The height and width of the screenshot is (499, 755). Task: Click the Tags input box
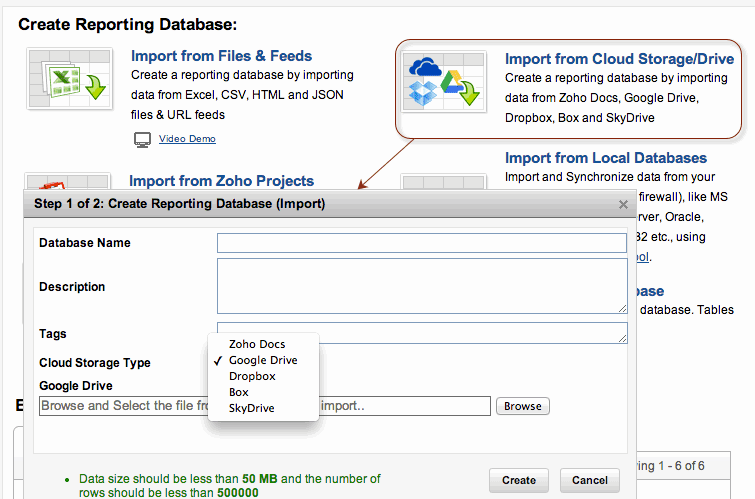point(421,333)
